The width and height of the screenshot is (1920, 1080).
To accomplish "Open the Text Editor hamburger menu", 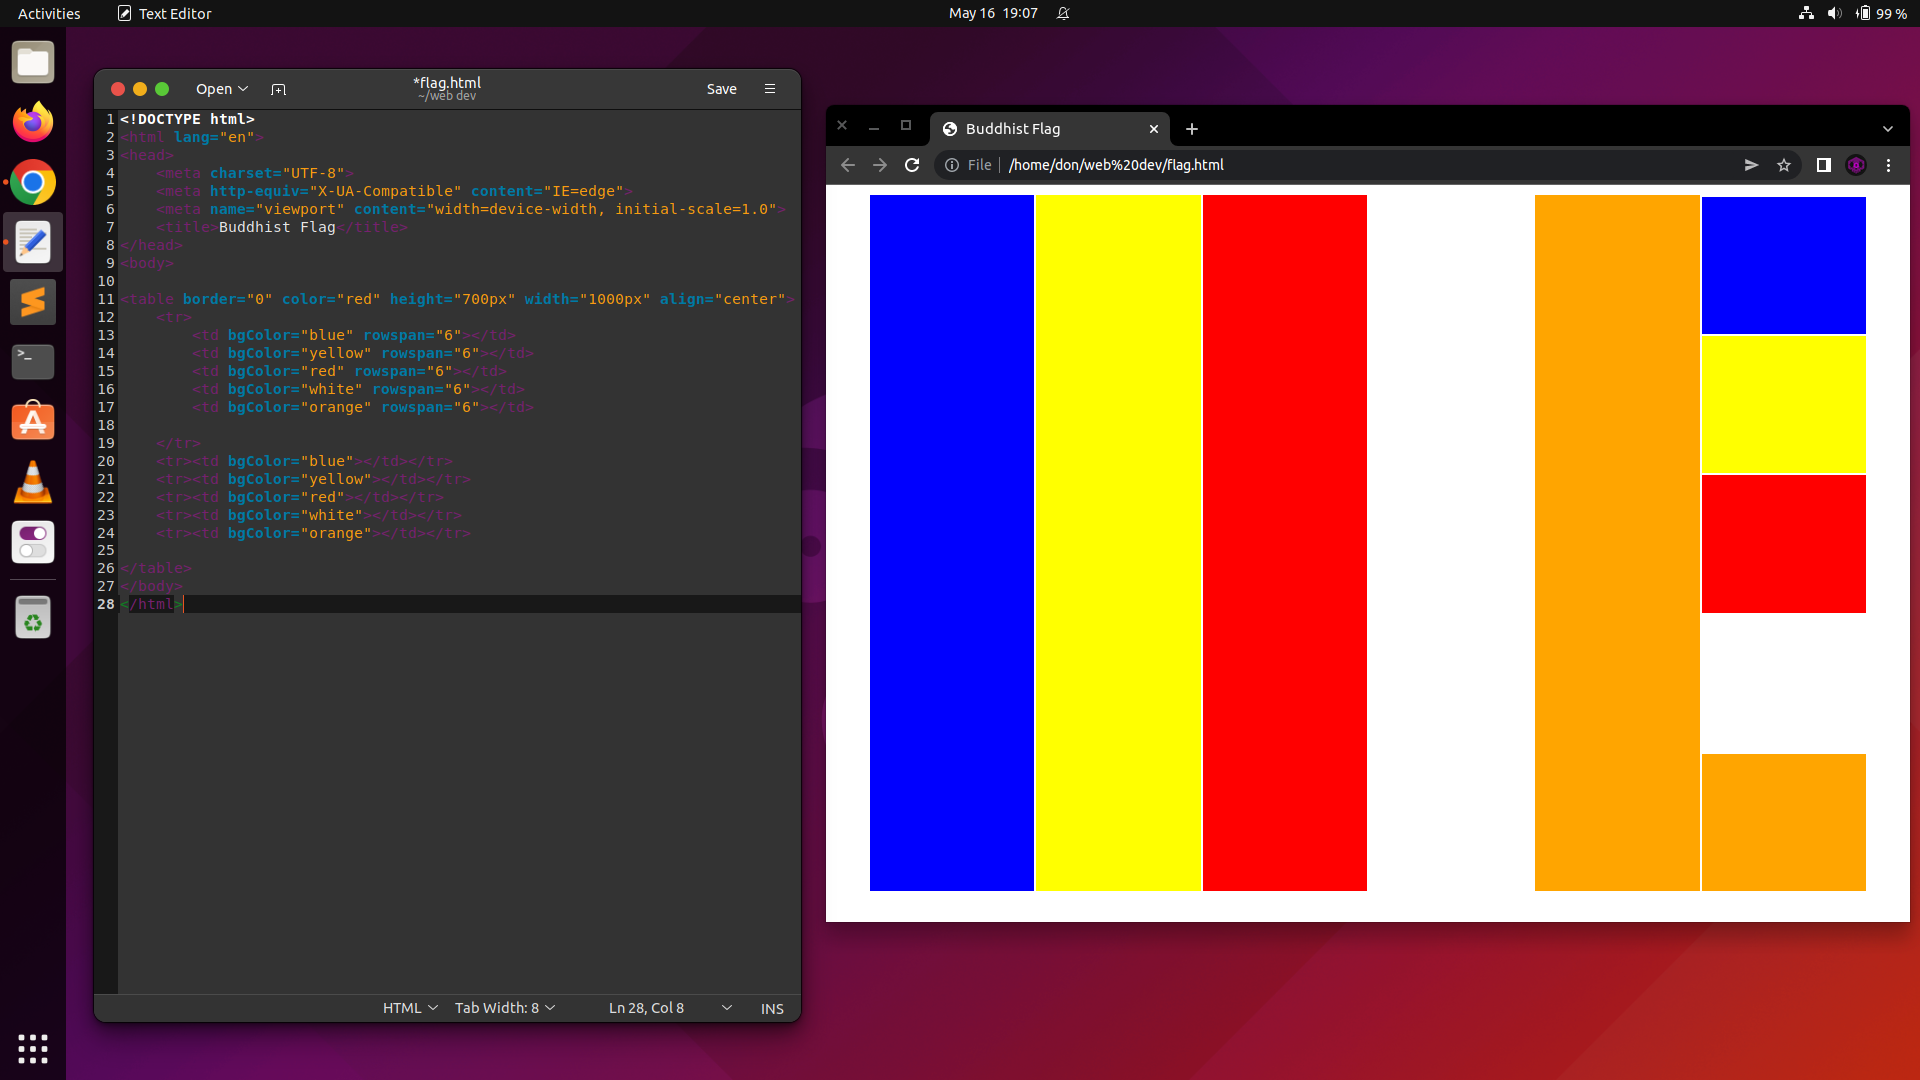I will (x=770, y=89).
